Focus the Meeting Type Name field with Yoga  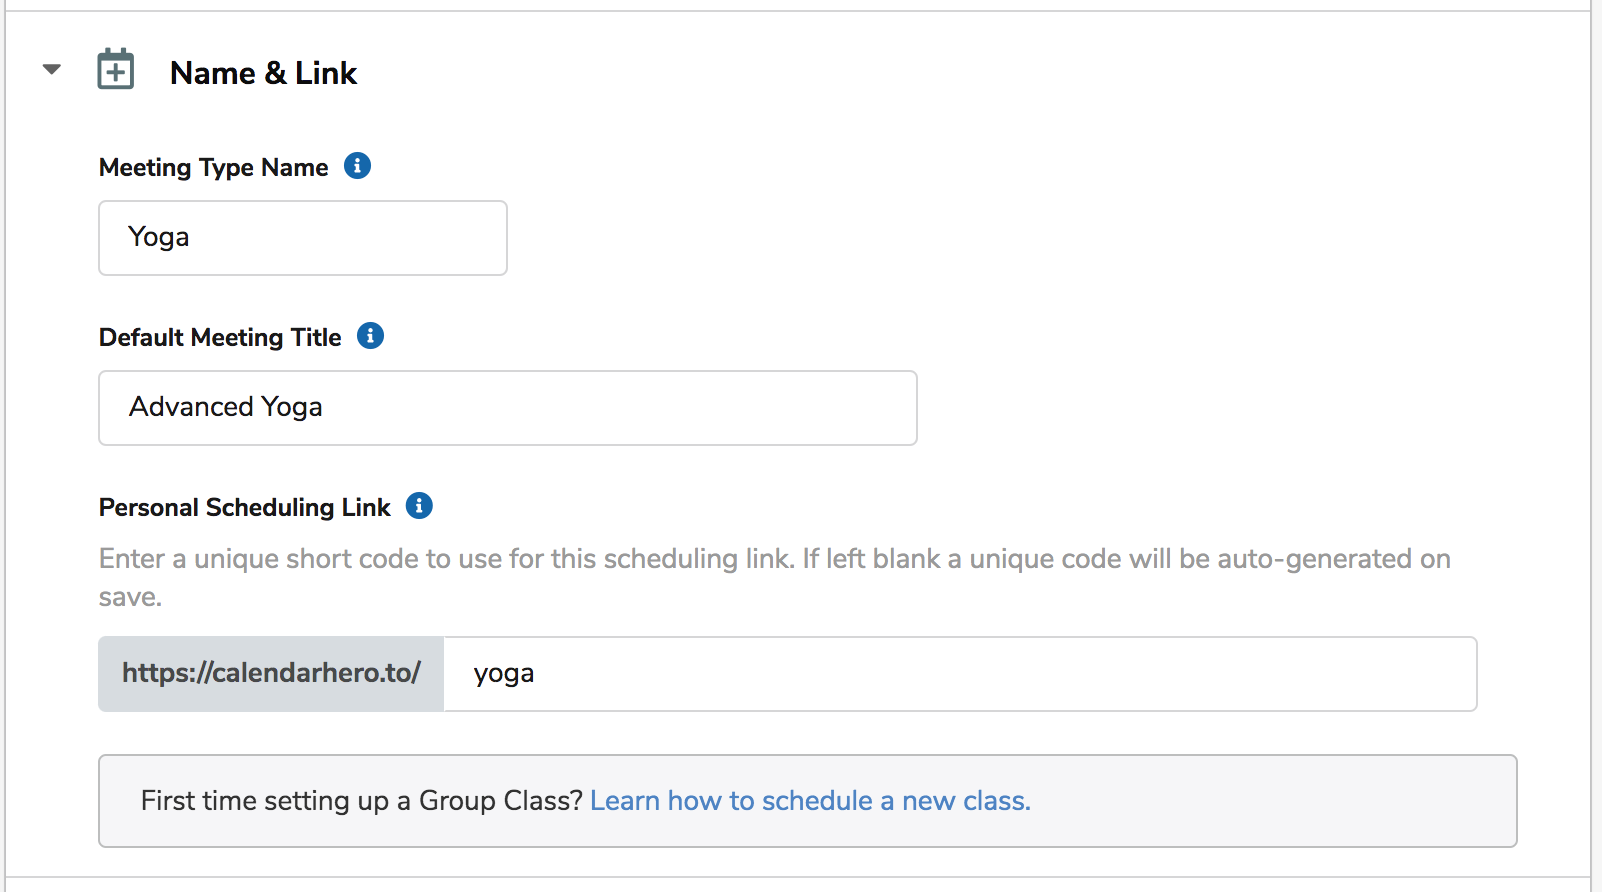303,238
